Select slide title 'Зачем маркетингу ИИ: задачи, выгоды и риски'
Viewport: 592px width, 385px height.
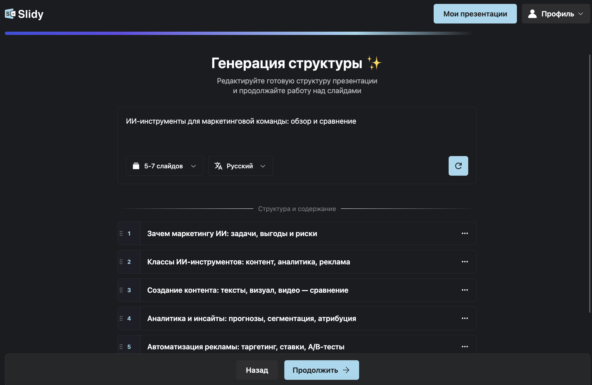click(x=232, y=234)
